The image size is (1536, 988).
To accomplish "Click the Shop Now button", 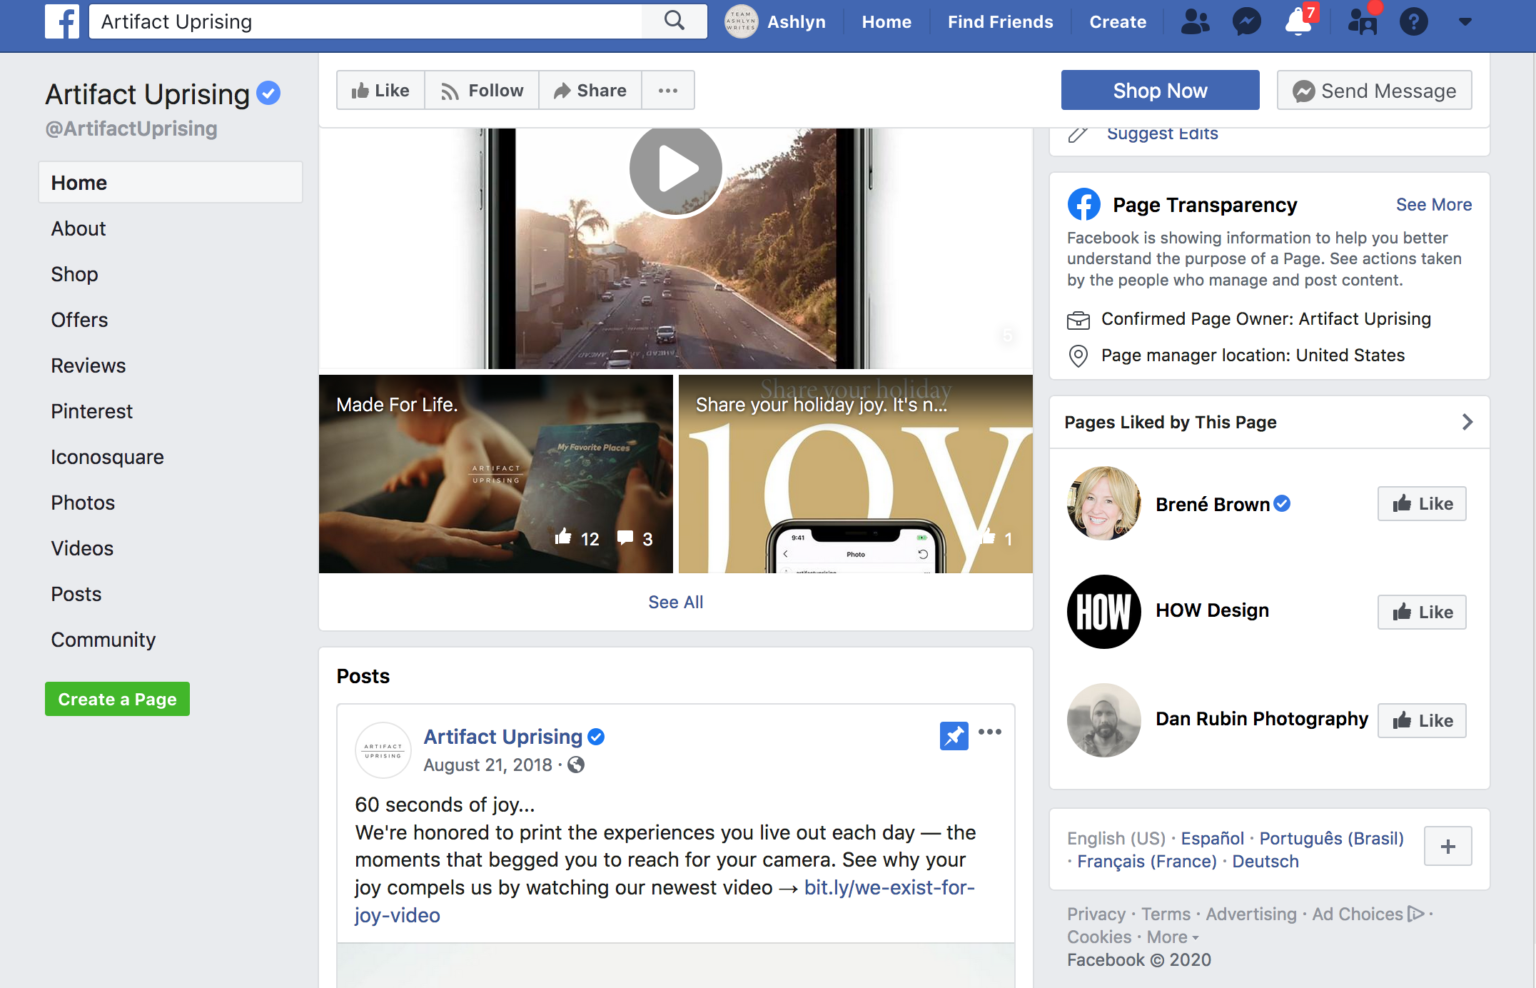I will [x=1160, y=90].
